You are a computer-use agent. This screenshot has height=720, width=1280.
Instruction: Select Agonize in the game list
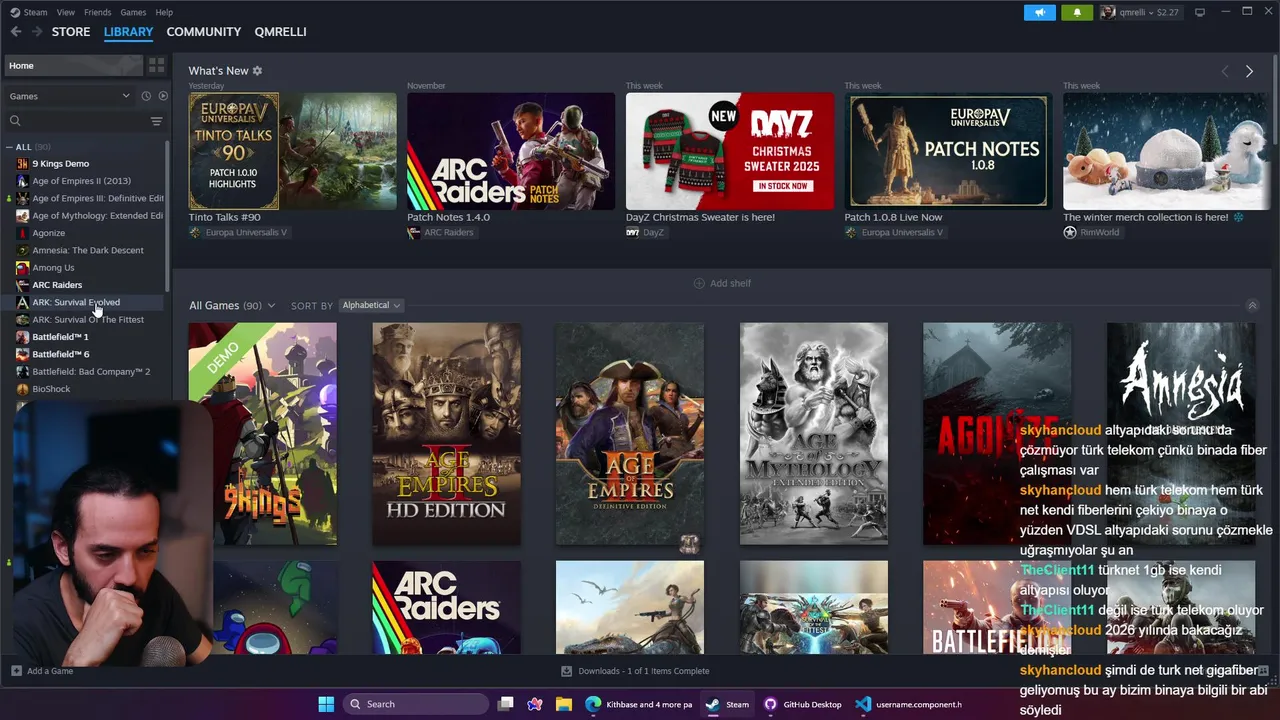click(48, 233)
